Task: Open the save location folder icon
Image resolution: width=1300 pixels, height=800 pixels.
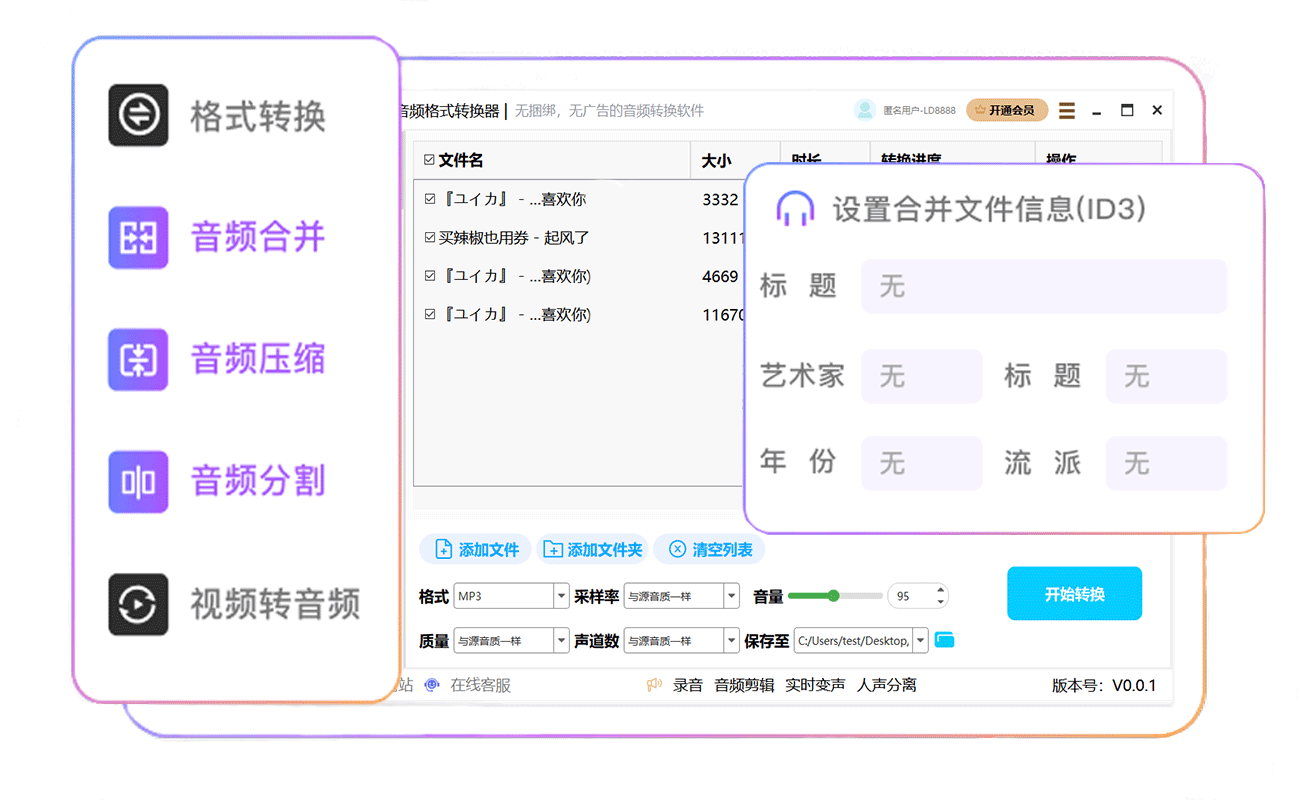Action: click(x=945, y=640)
